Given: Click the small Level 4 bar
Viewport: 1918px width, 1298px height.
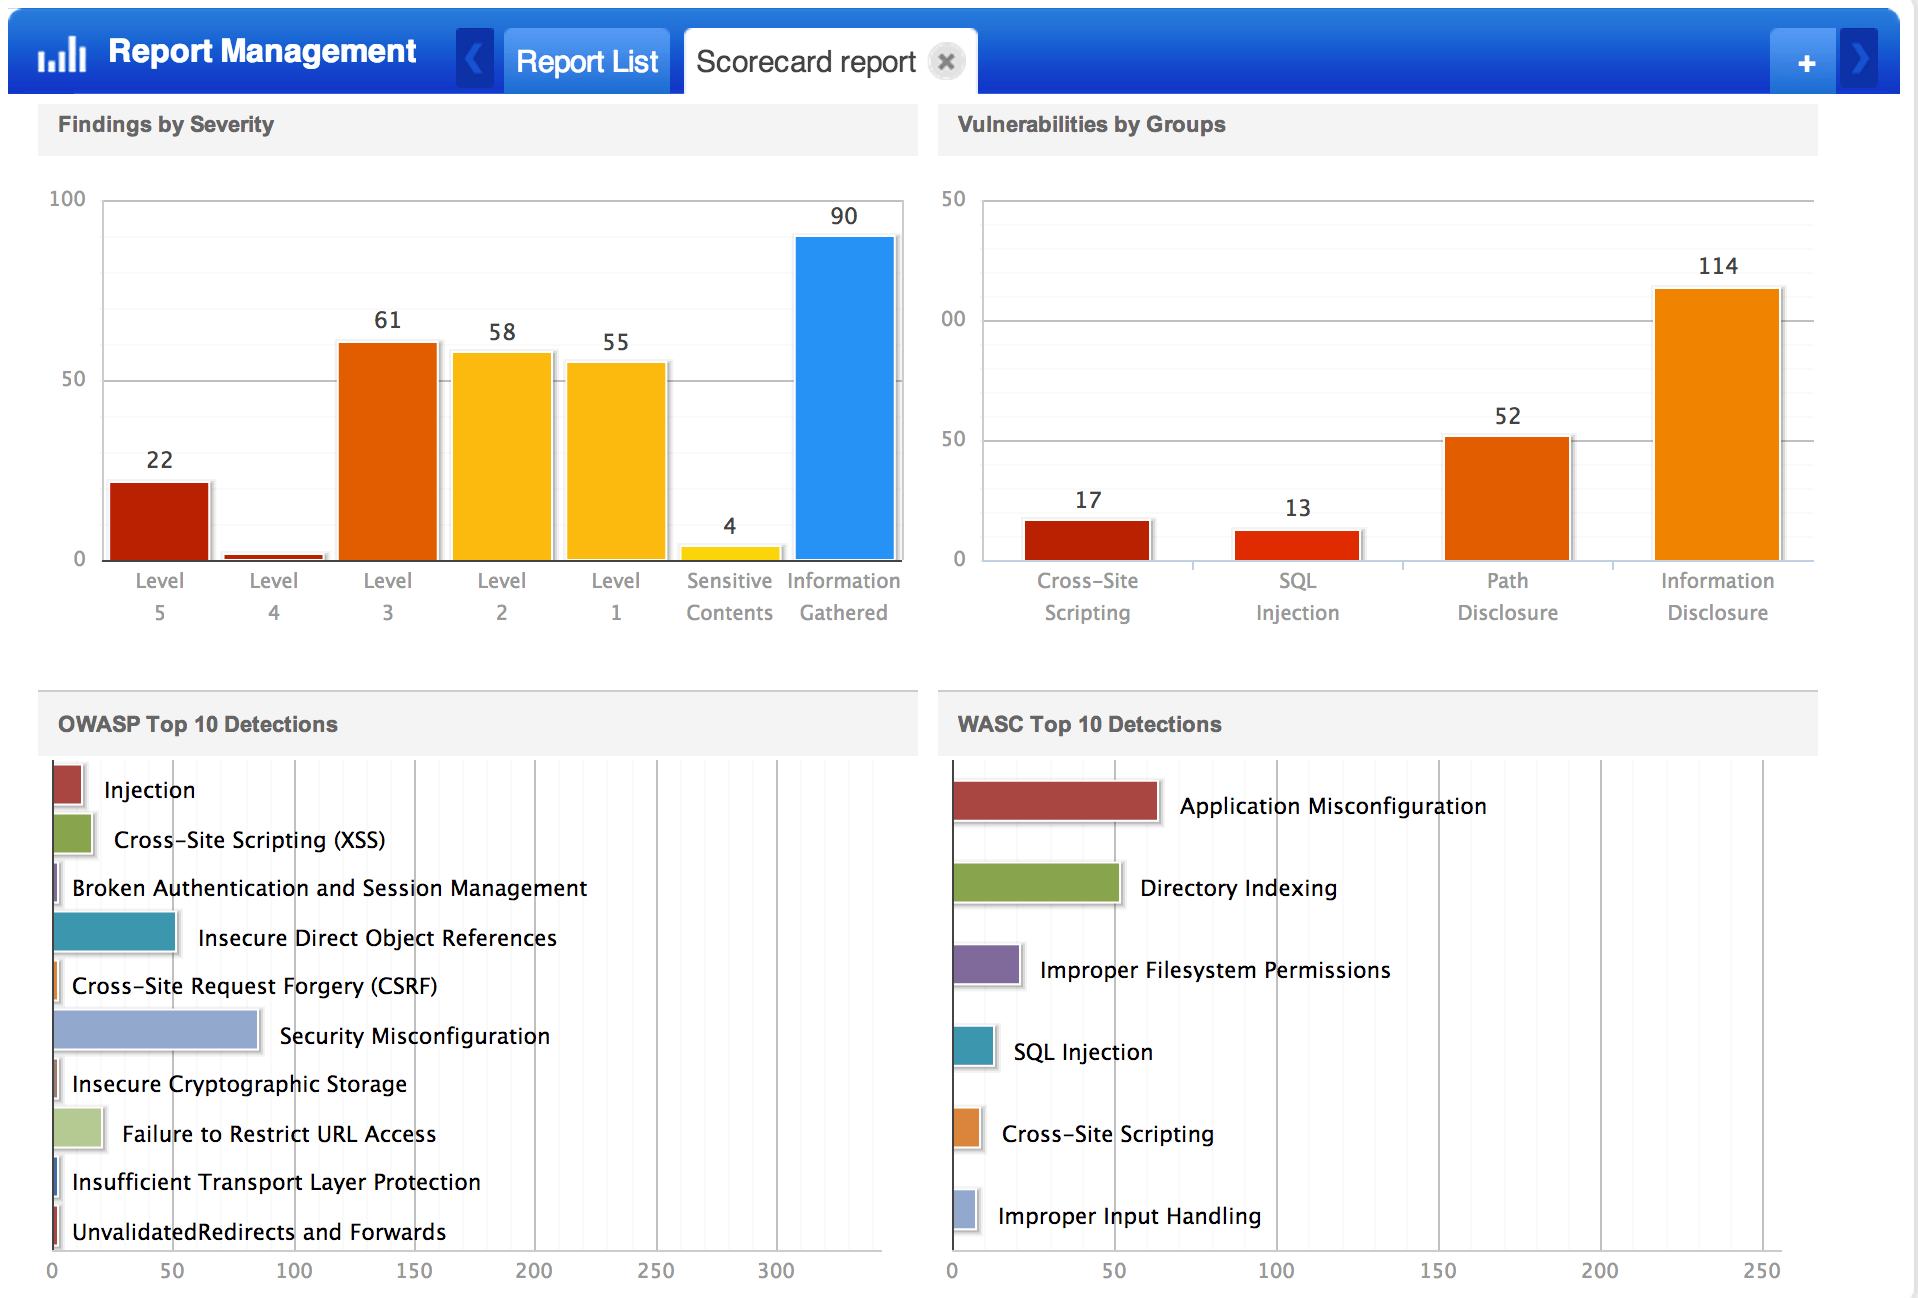Looking at the screenshot, I should [x=273, y=557].
